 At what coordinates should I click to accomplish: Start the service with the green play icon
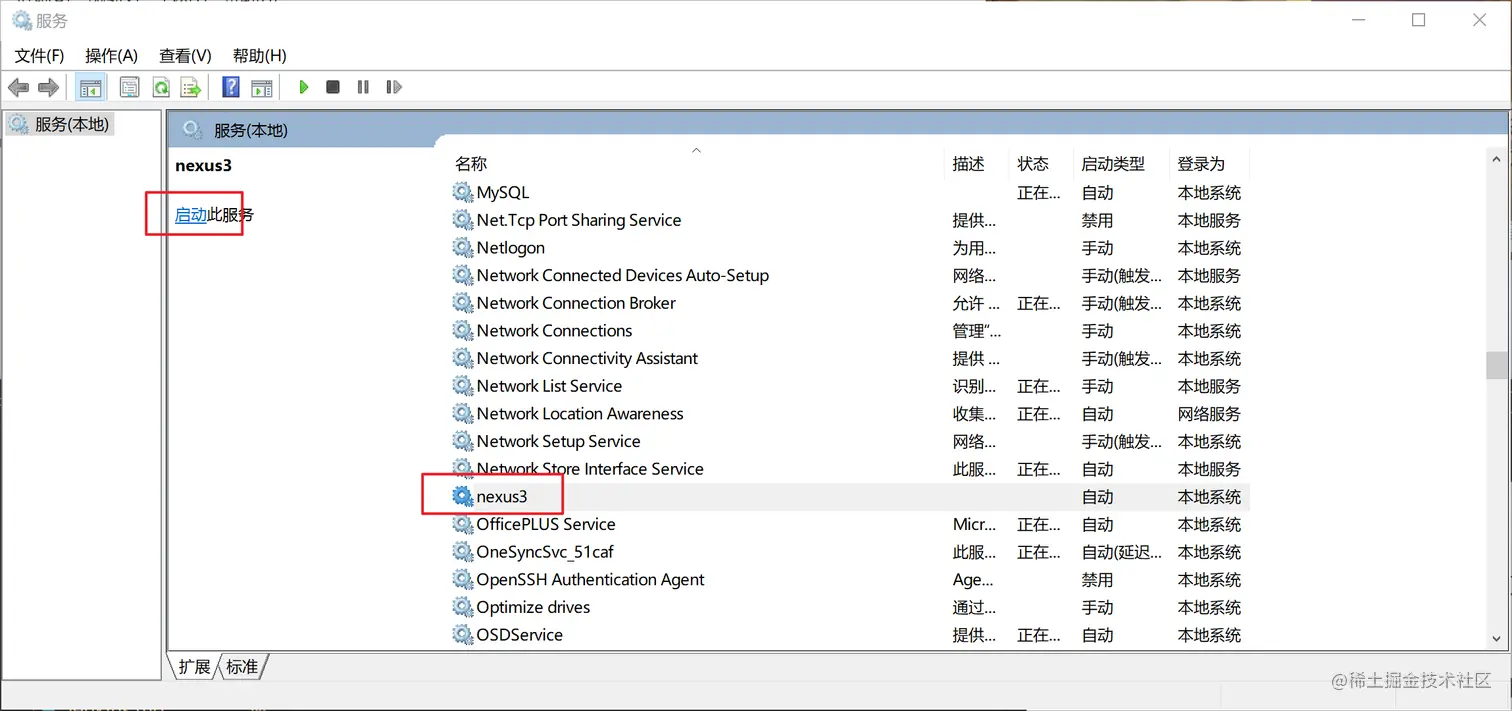tap(303, 87)
